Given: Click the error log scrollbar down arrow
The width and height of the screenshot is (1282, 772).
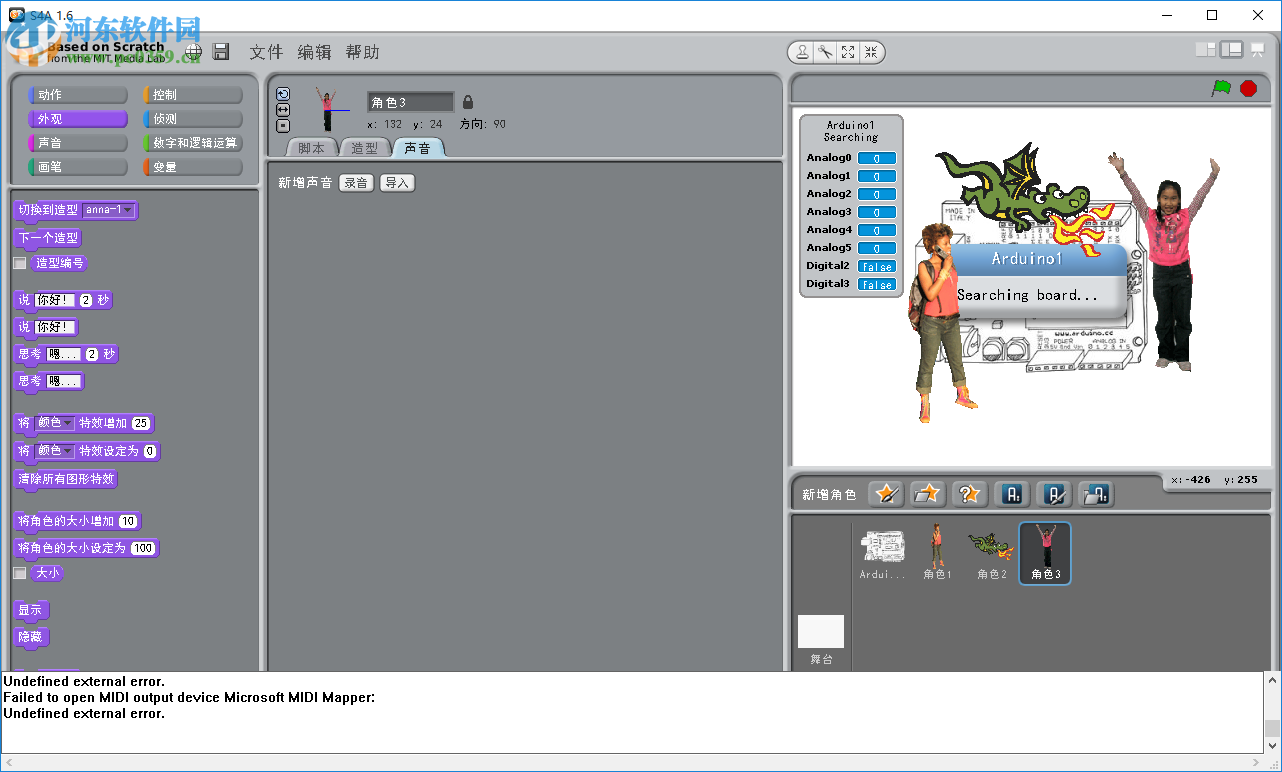Looking at the screenshot, I should coord(1272,746).
